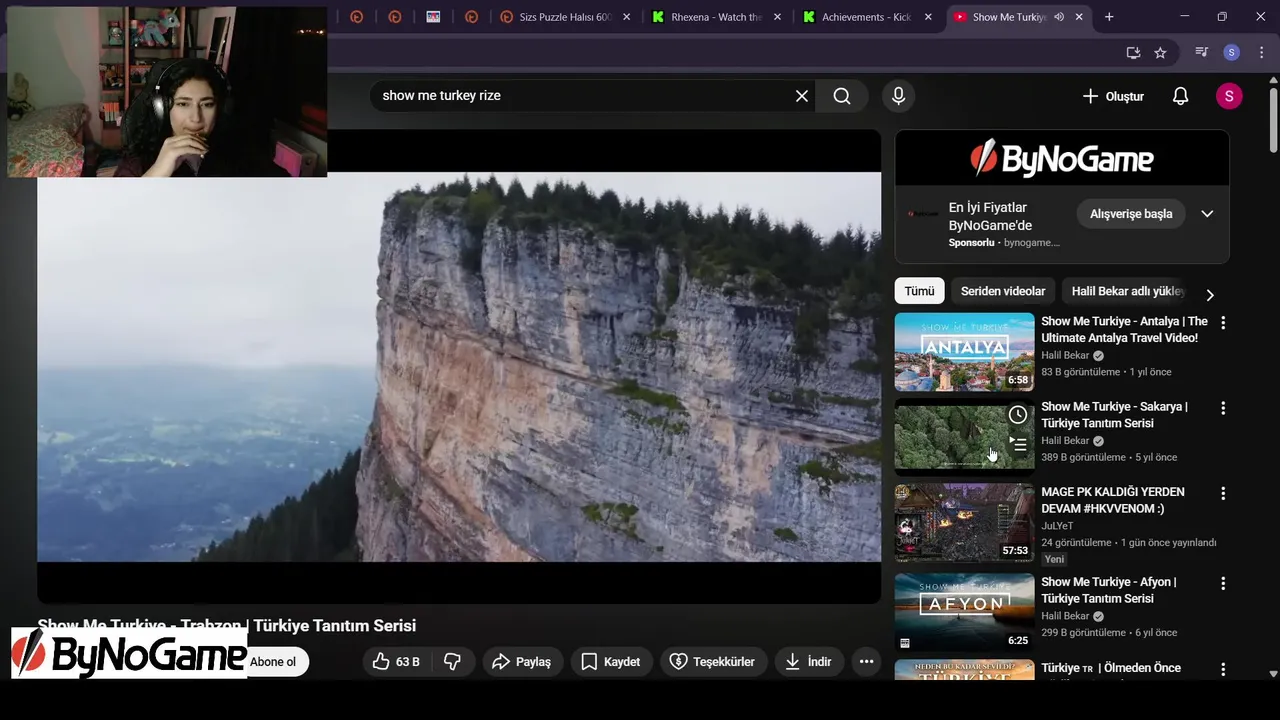Screen dimensions: 1280x720
Task: Close the Achievements - Kick tab
Action: click(928, 17)
